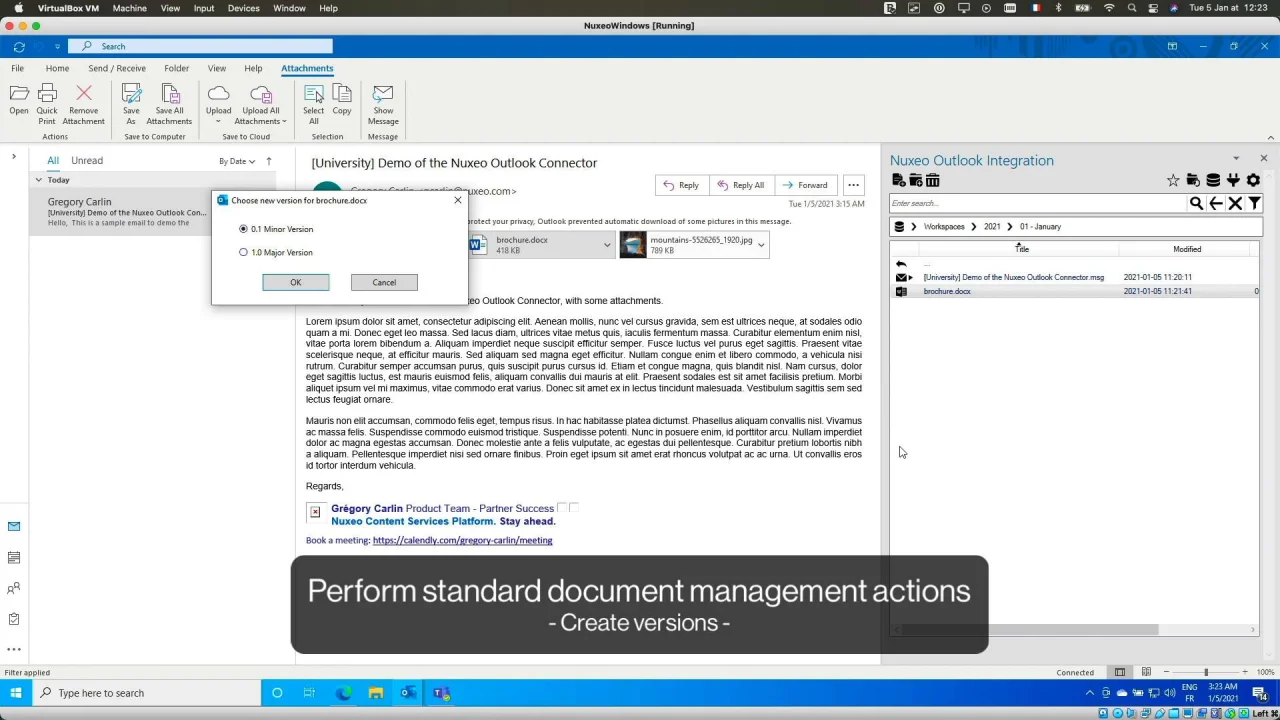Toggle message sort order arrow
Image resolution: width=1280 pixels, height=720 pixels.
269,161
